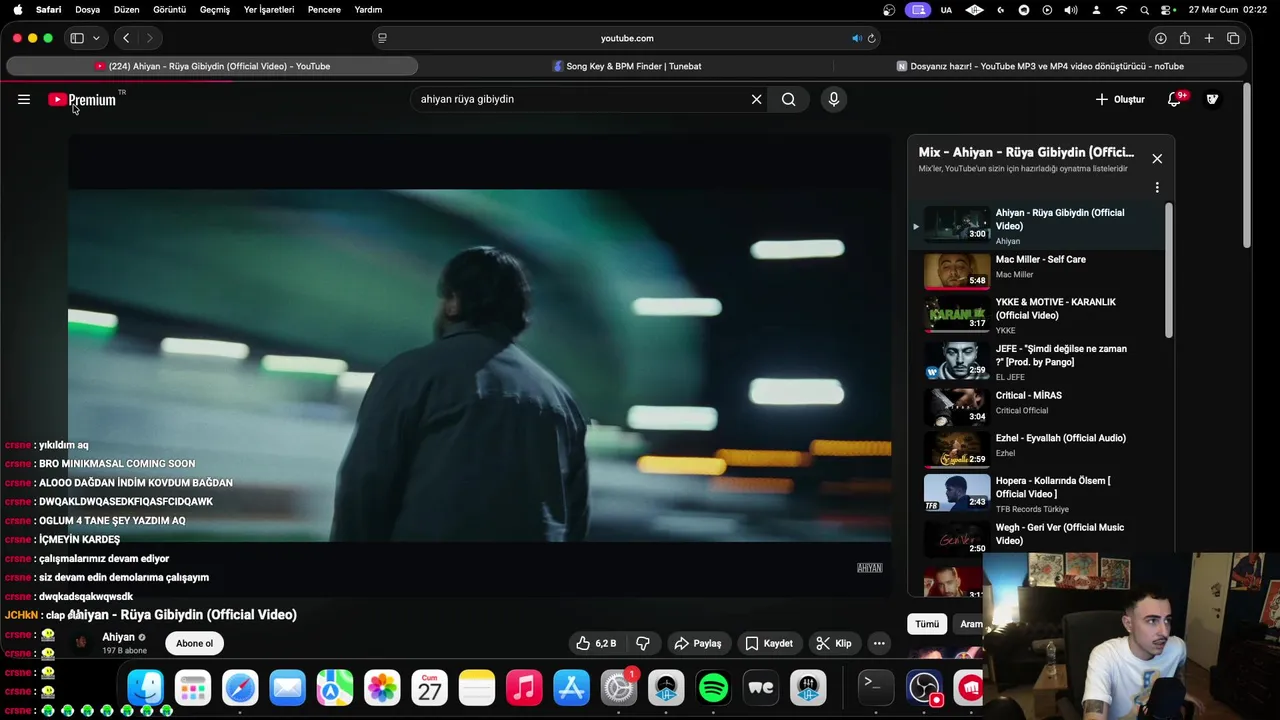Reload the page in Safari
The width and height of the screenshot is (1280, 720).
point(871,38)
